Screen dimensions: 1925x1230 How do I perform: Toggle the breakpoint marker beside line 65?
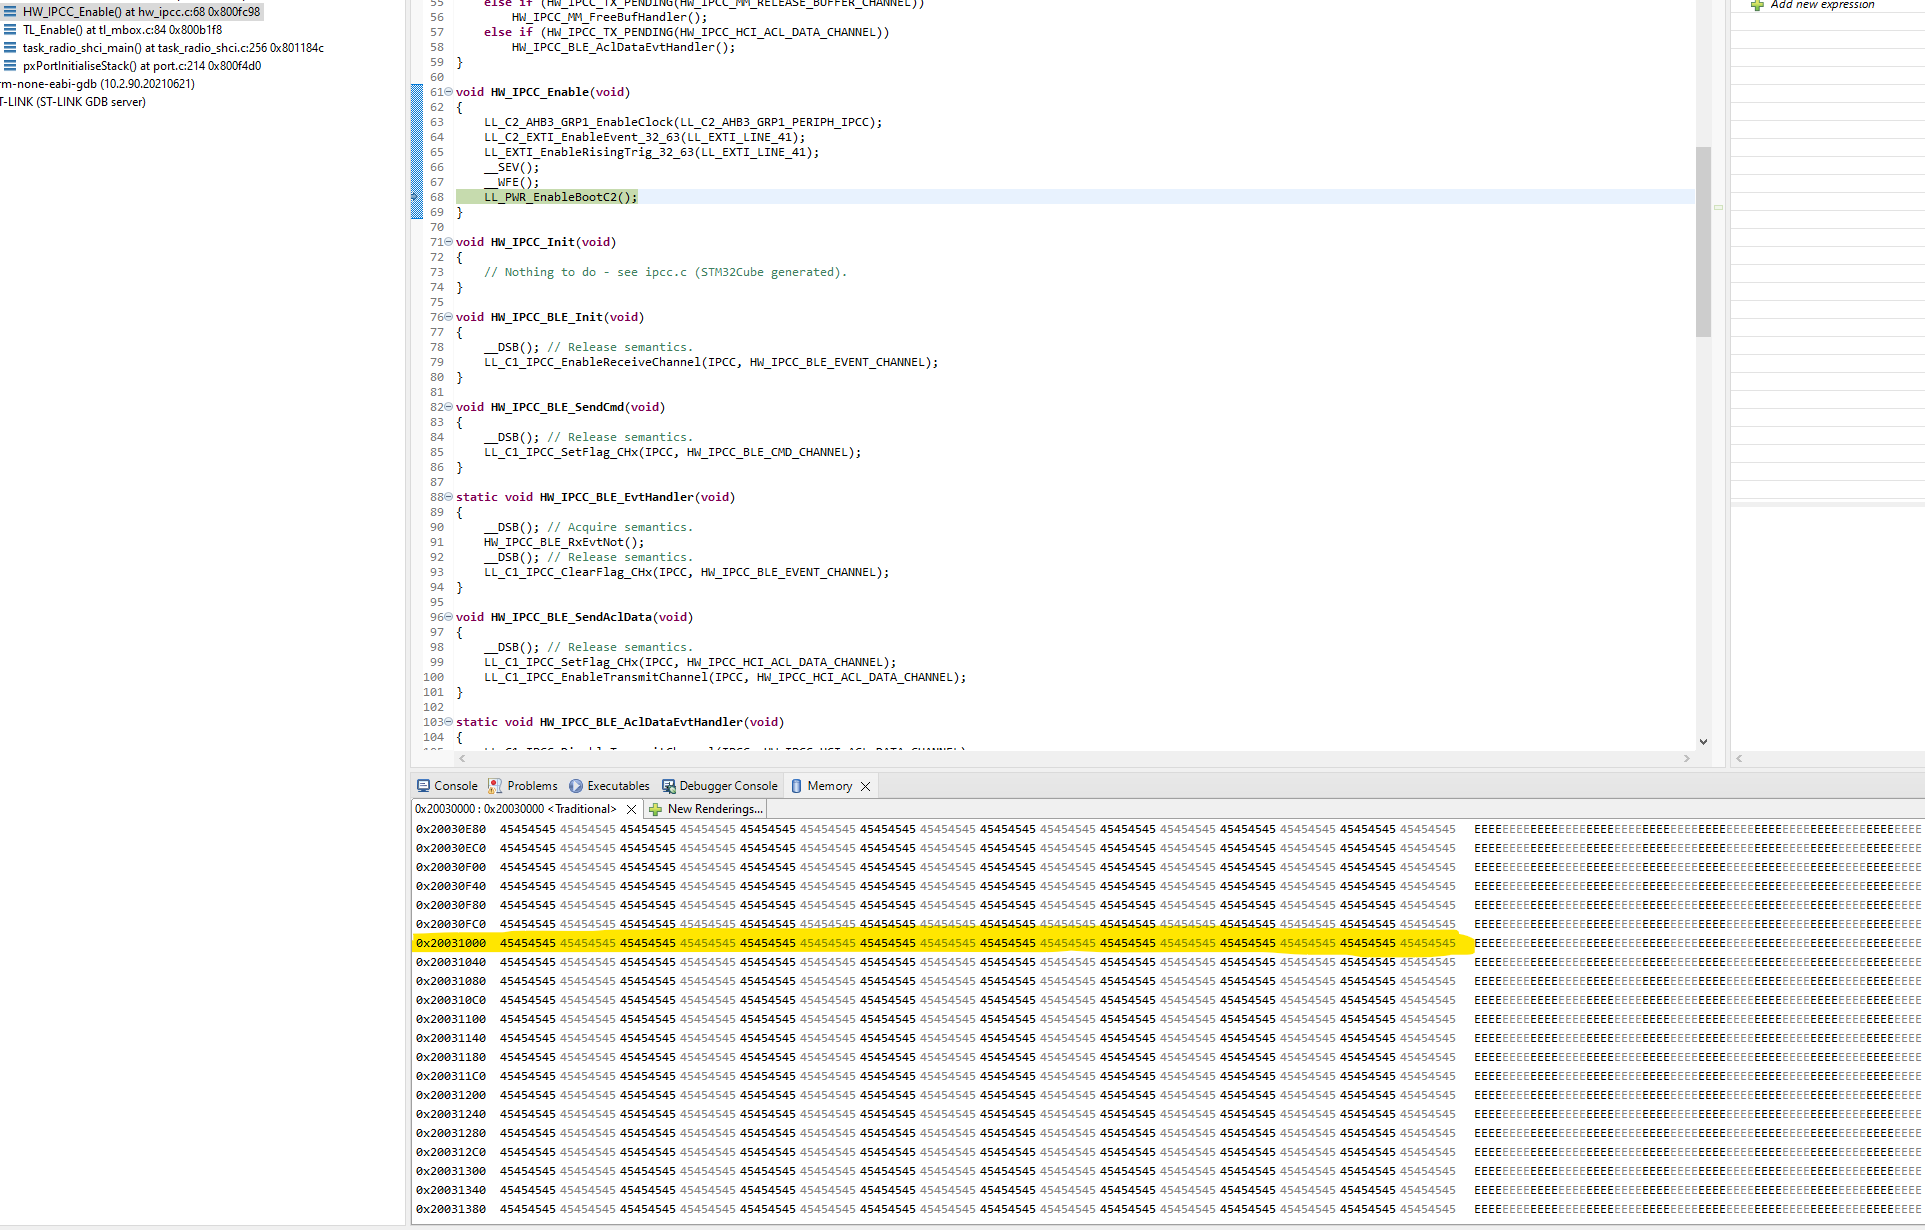(419, 152)
